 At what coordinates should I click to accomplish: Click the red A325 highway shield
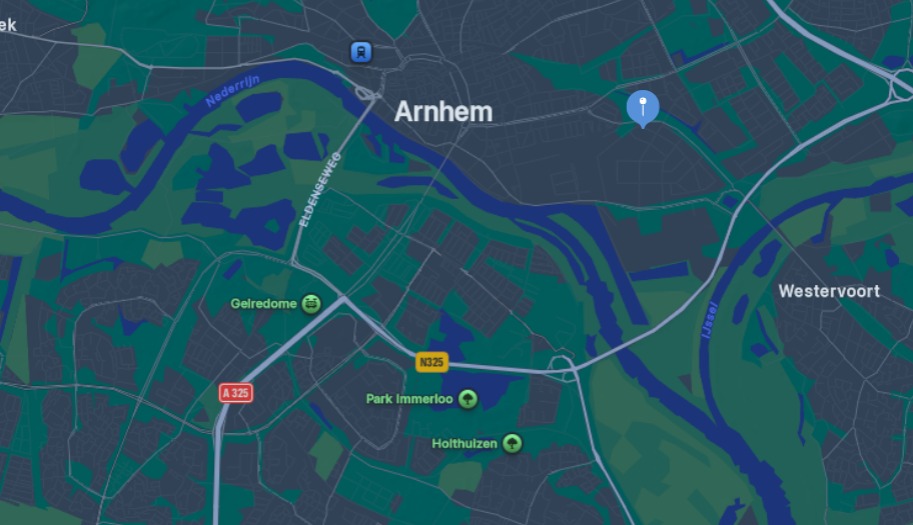(x=236, y=393)
